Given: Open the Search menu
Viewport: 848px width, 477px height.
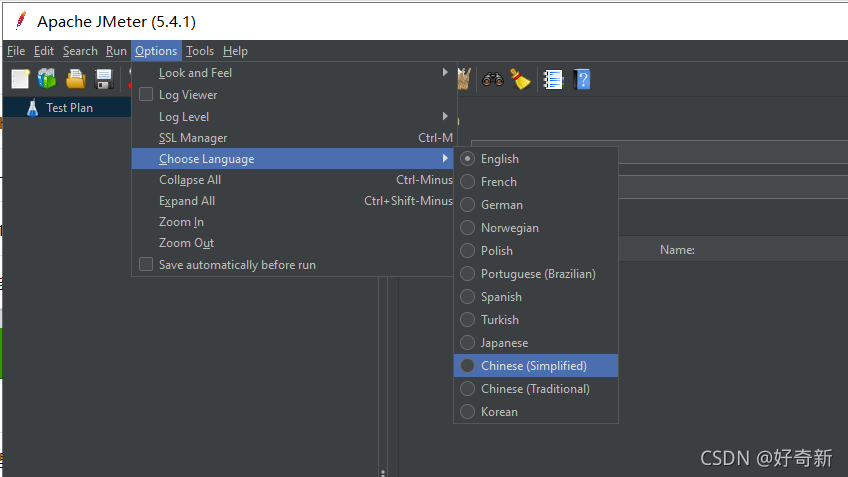Looking at the screenshot, I should 80,51.
